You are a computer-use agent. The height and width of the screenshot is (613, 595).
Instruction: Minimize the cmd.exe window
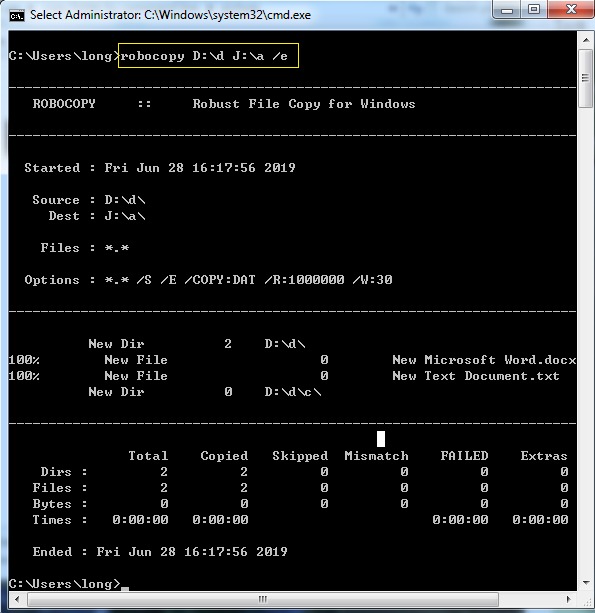pos(507,9)
